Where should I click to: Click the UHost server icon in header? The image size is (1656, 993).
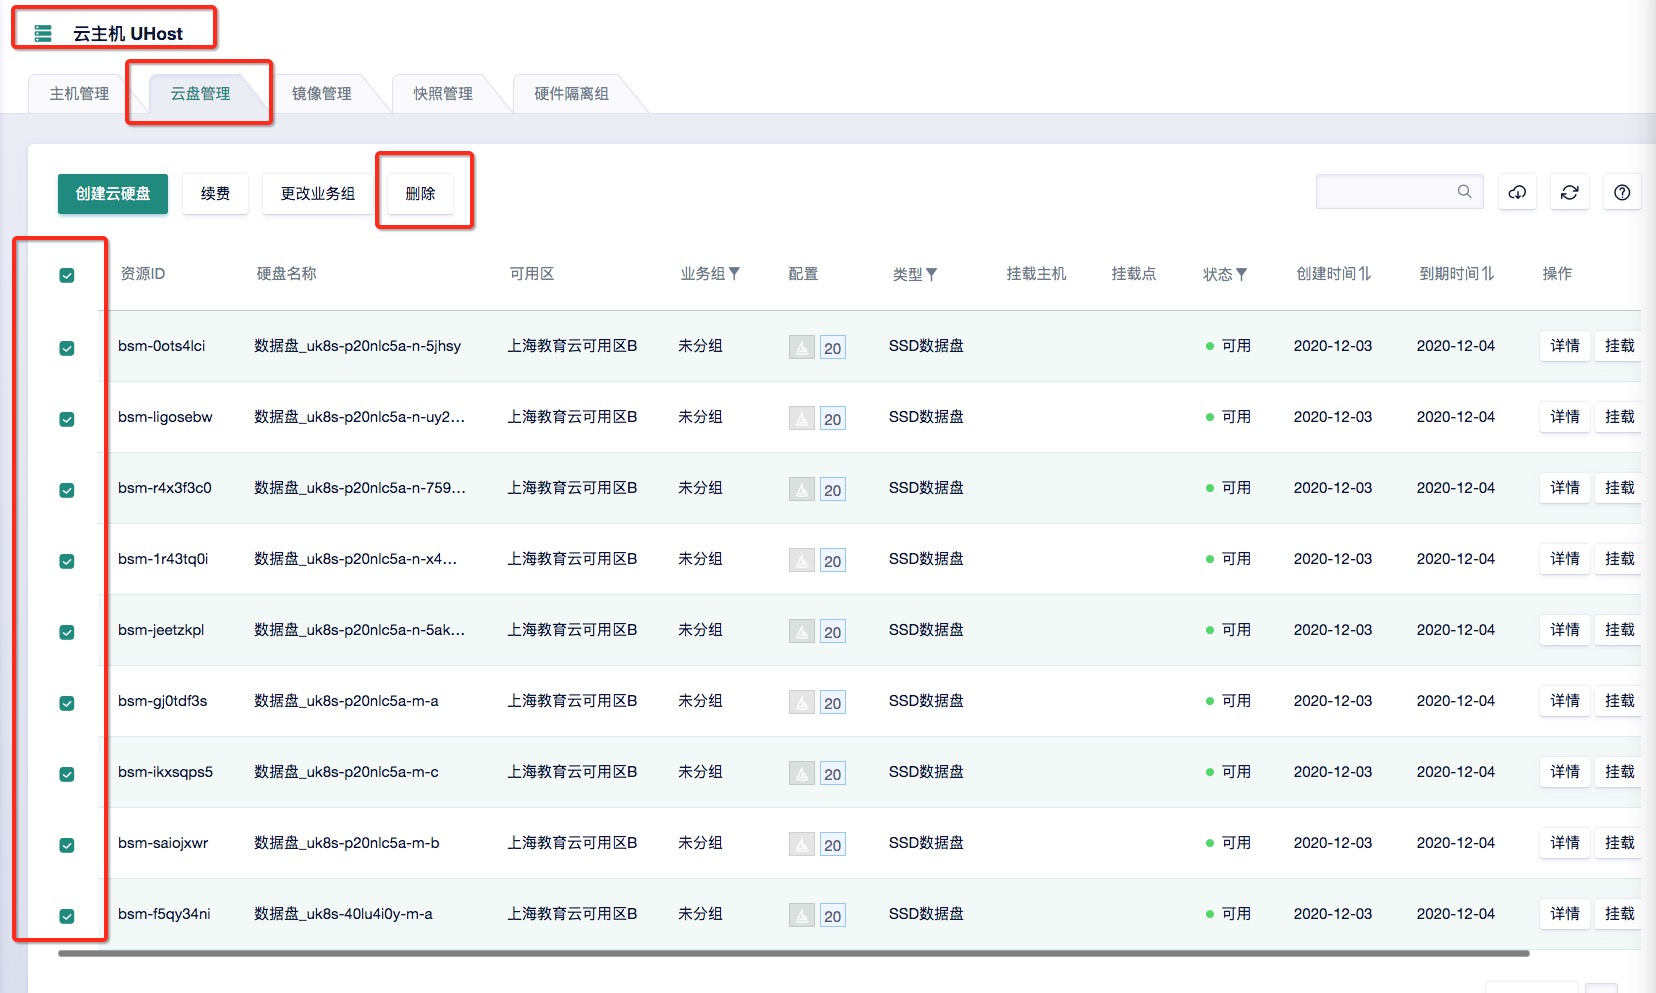coord(43,34)
